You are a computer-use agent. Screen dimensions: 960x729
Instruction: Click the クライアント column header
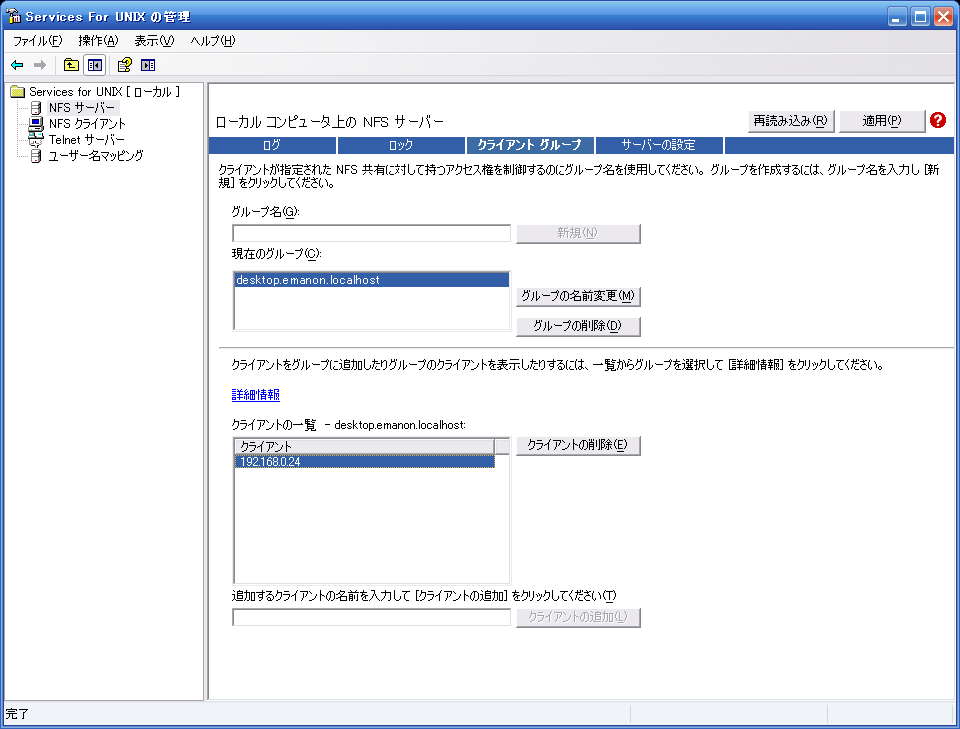365,446
